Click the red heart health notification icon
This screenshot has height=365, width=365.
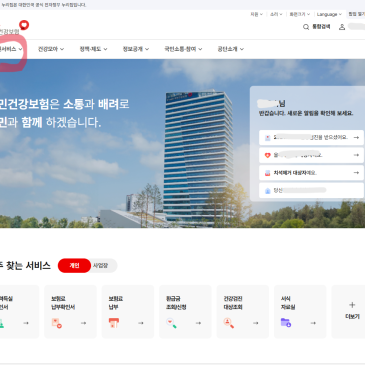coord(267,155)
